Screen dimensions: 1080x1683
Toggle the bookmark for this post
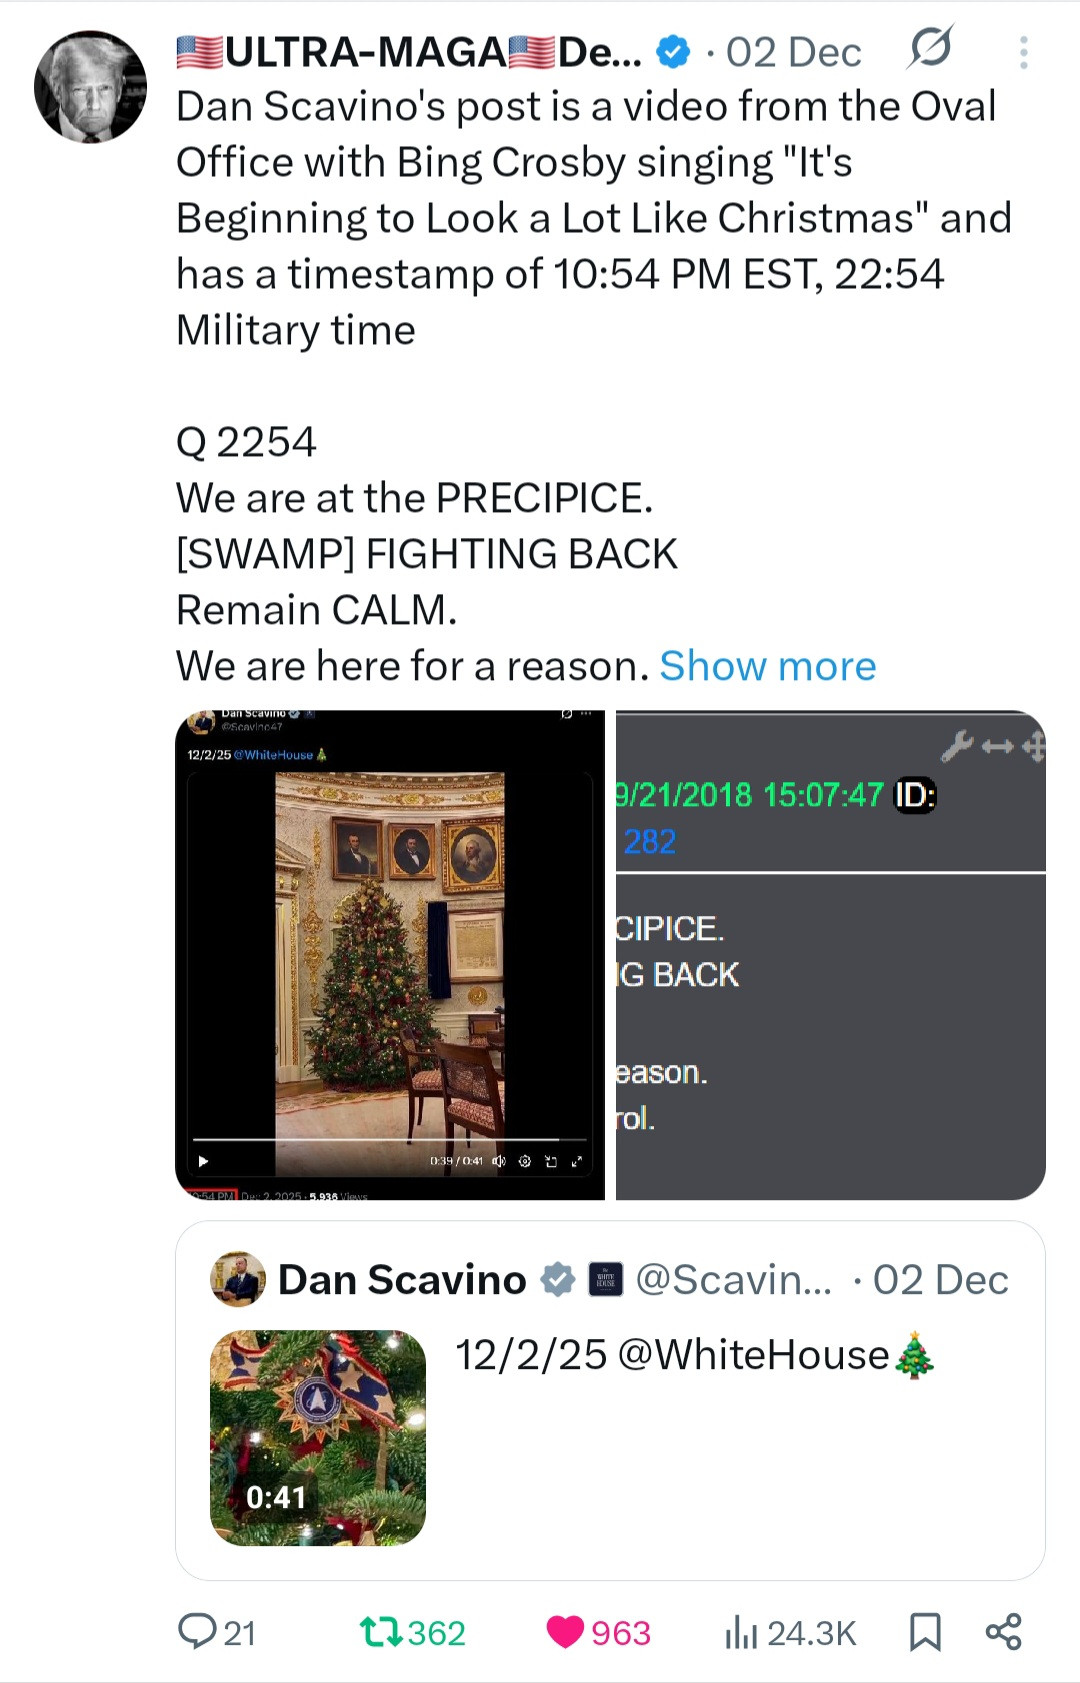925,1632
